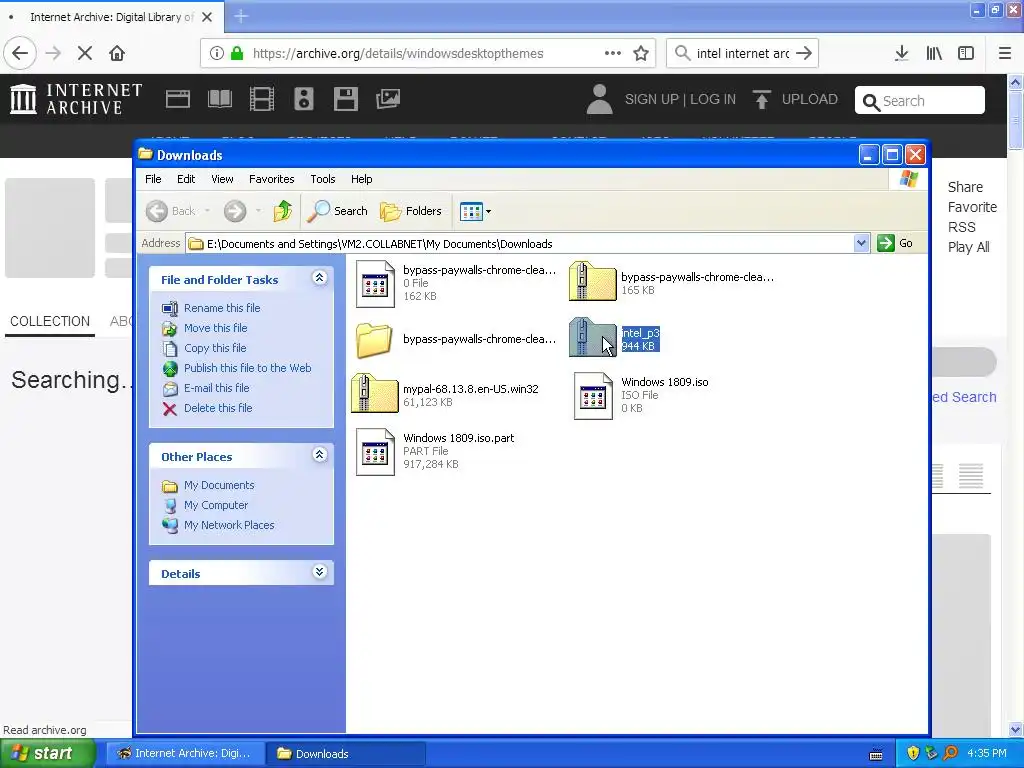
Task: Open the Back history dropdown arrow
Action: [207, 211]
